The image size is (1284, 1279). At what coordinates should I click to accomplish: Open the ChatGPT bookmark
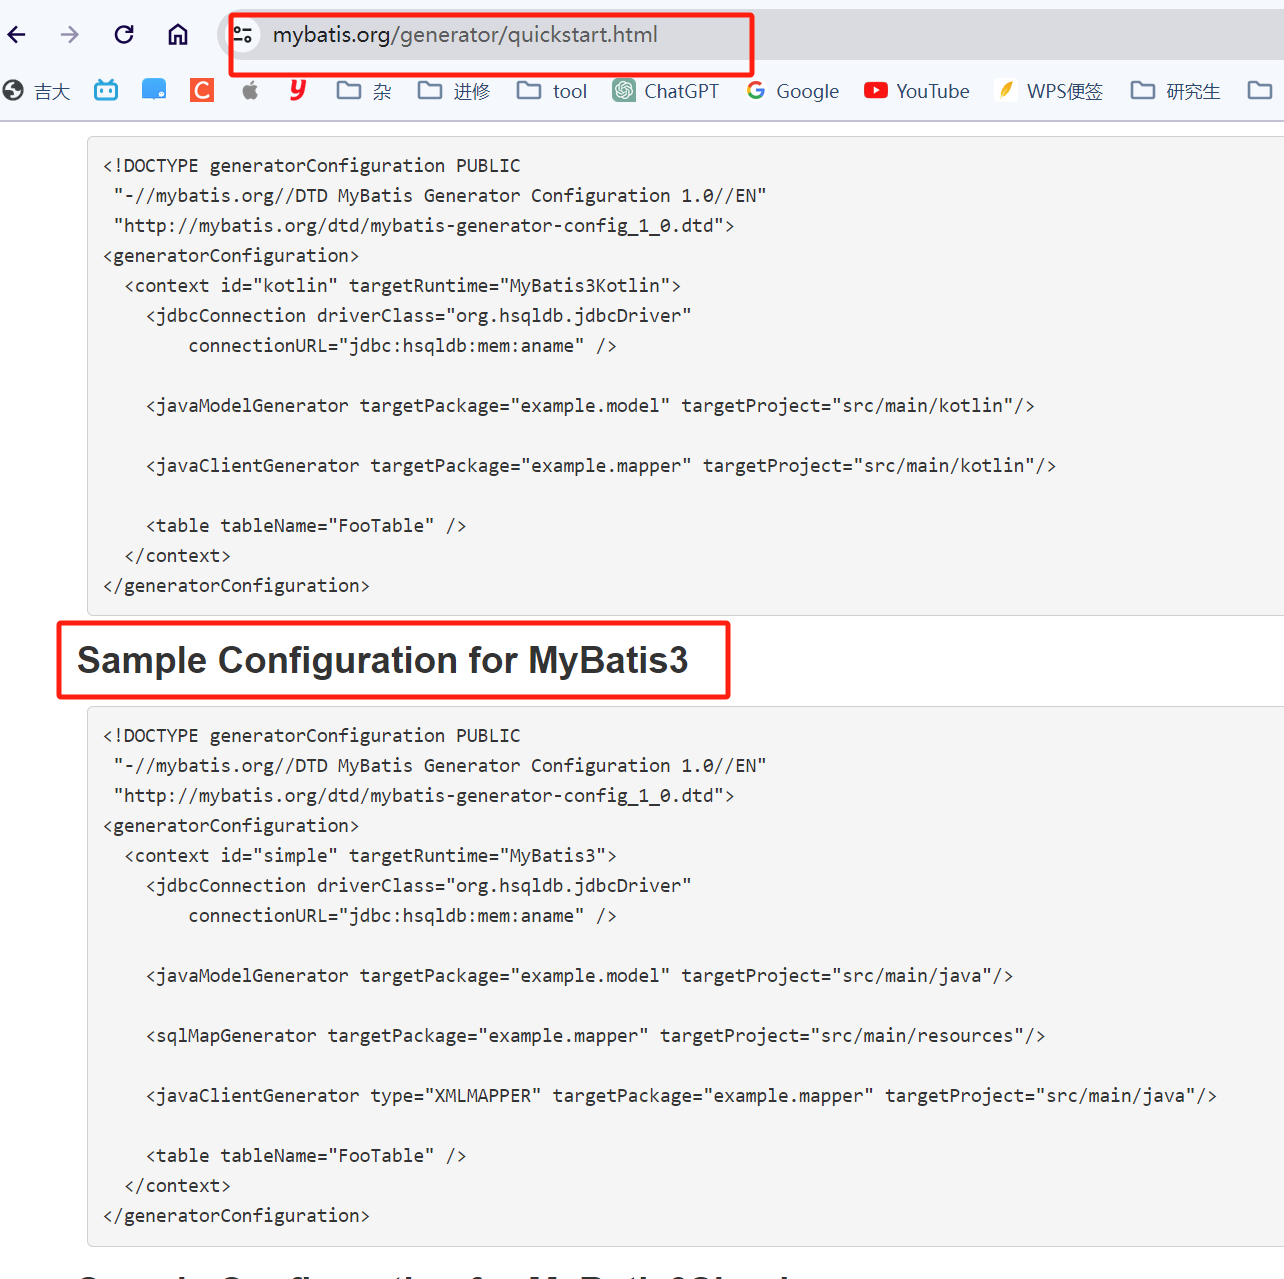(666, 91)
